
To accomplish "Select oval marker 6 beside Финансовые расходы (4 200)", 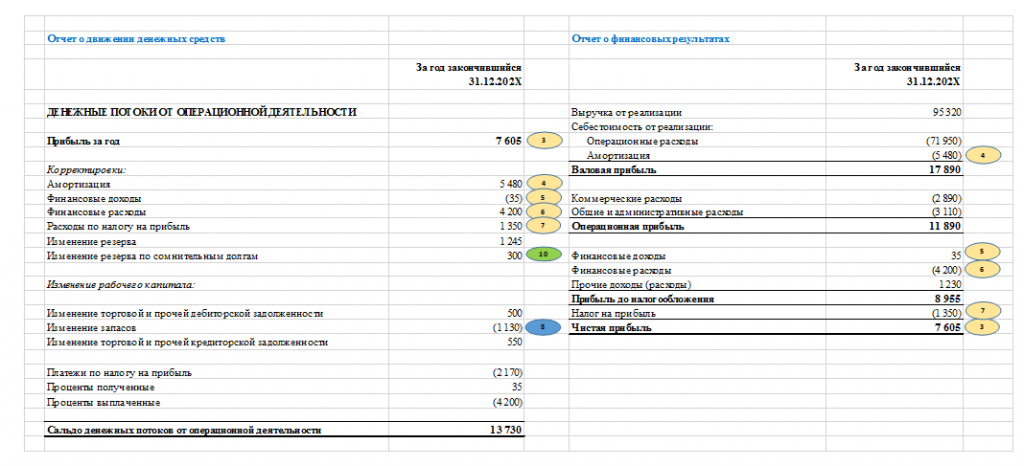I will (x=982, y=269).
